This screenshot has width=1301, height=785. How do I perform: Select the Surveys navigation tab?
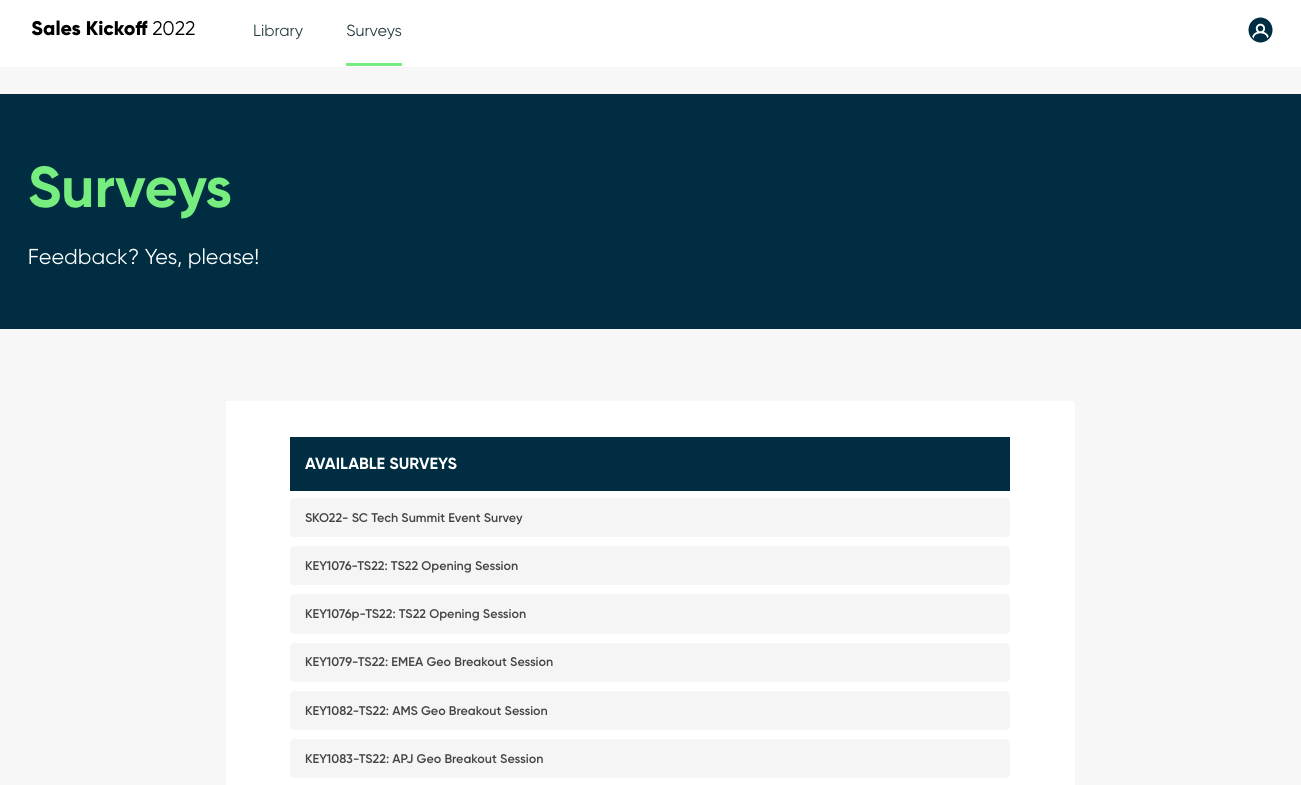pos(374,31)
